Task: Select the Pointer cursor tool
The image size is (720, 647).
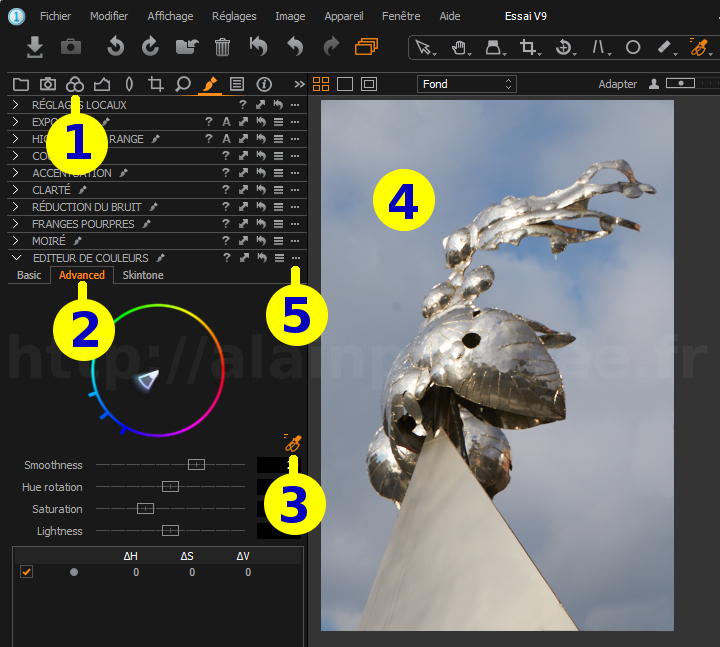Action: (423, 47)
